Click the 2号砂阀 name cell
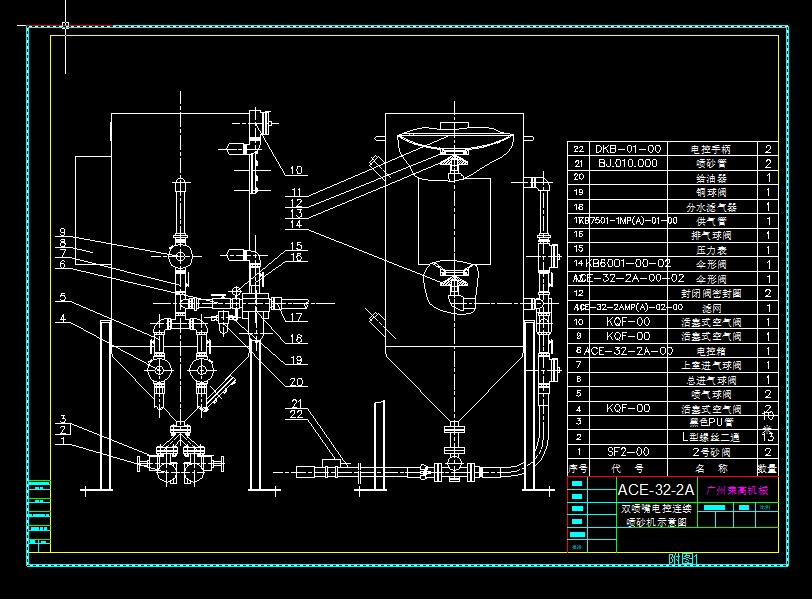 pos(711,452)
